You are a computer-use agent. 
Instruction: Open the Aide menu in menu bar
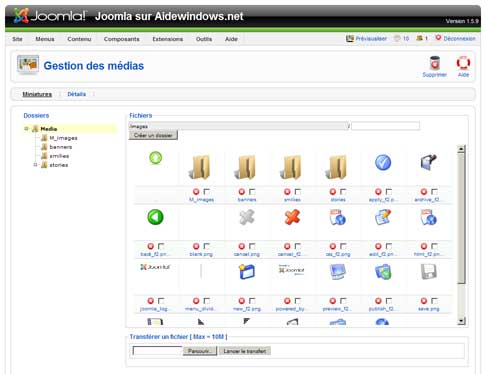pos(231,39)
